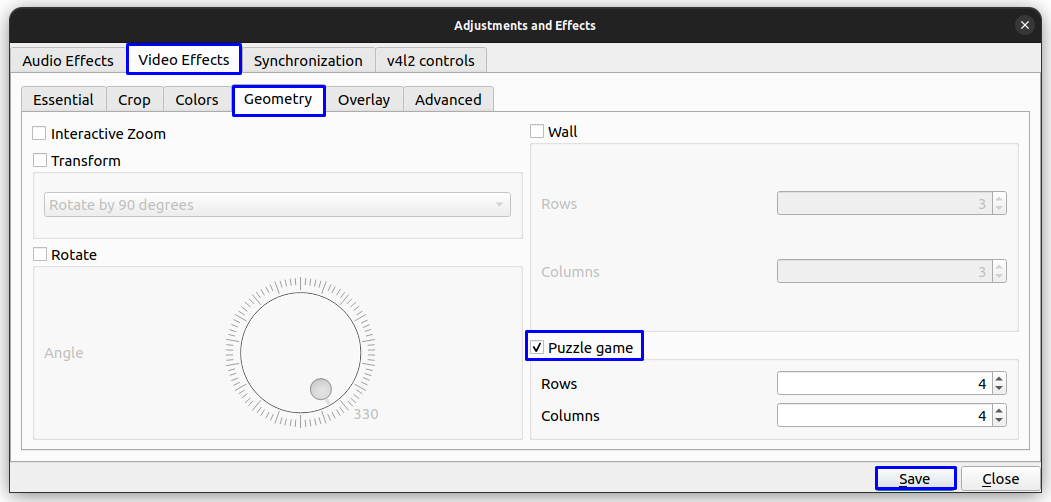Enable the Interactive Zoom checkbox
Screen dimensions: 1051x502
[x=40, y=134]
